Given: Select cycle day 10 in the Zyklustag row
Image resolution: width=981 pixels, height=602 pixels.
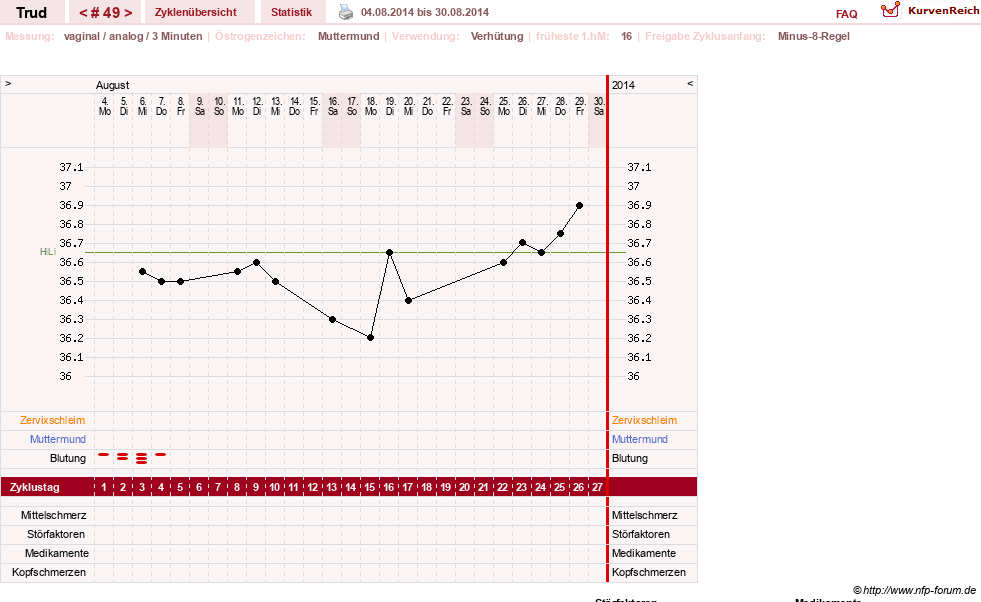Looking at the screenshot, I should click(x=275, y=487).
